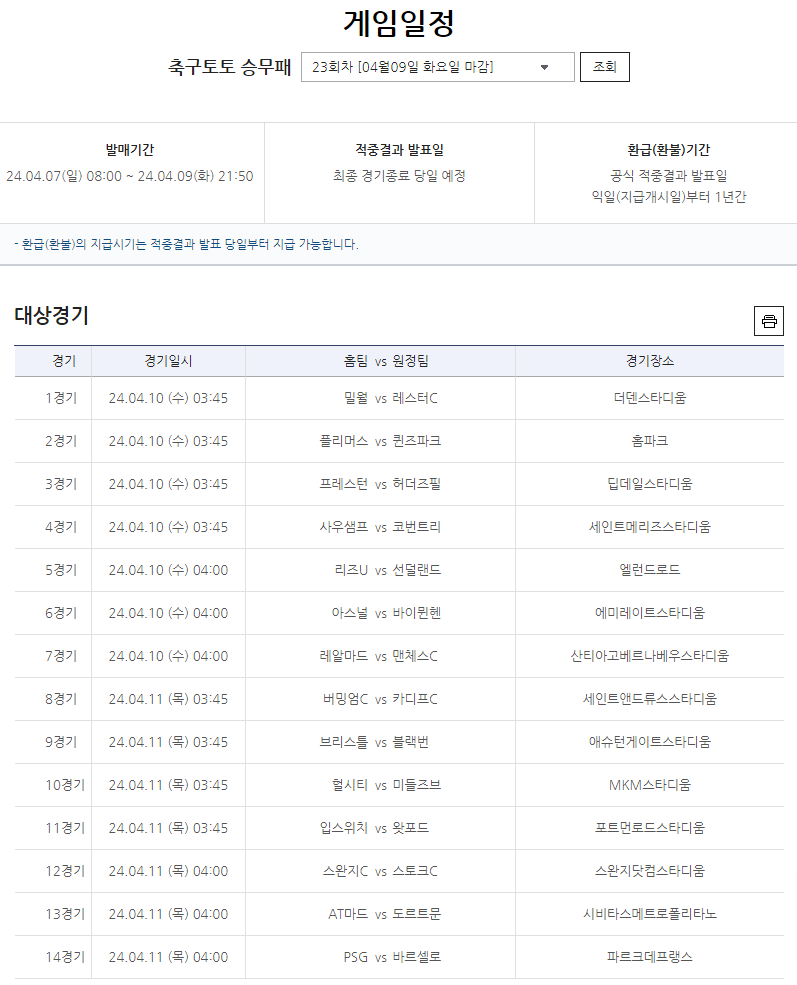Click the 적중결과 발표일 heading
This screenshot has width=797, height=985.
click(x=399, y=150)
